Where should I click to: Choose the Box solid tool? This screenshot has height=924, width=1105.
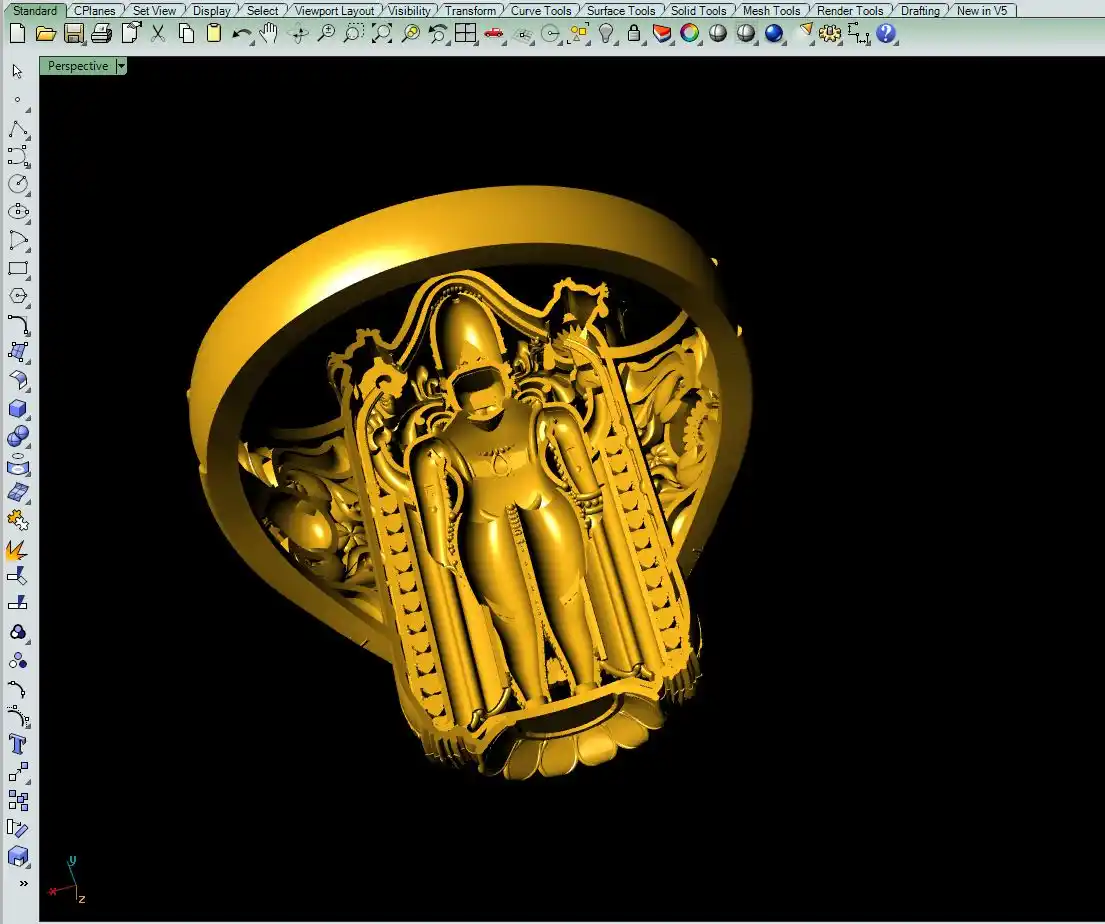point(18,409)
